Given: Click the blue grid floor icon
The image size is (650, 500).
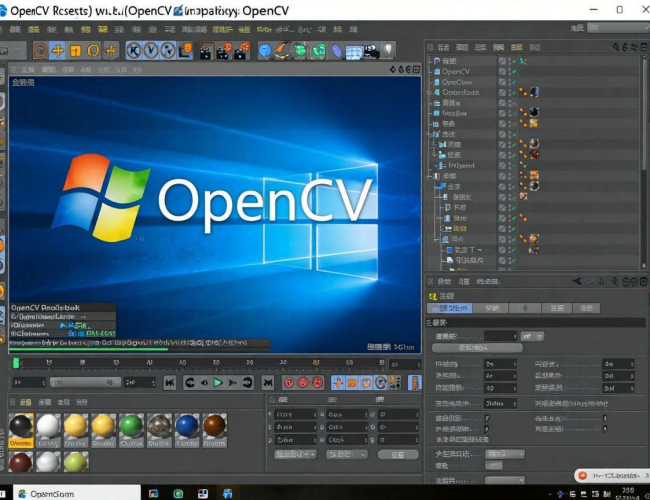Looking at the screenshot, I should click(354, 52).
